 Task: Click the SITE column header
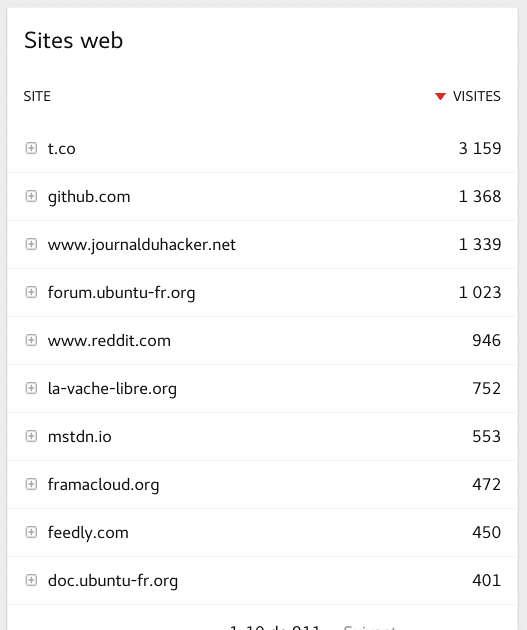37,96
